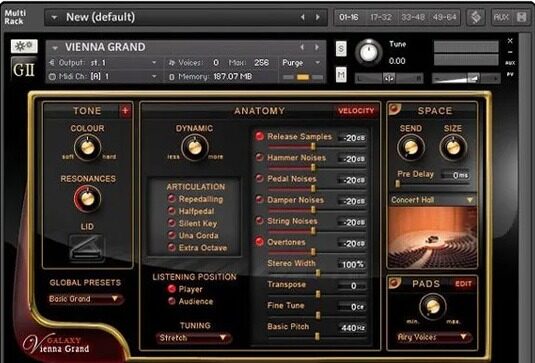
Task: Select previous Vienna Grand instrument arrow
Action: 302,47
